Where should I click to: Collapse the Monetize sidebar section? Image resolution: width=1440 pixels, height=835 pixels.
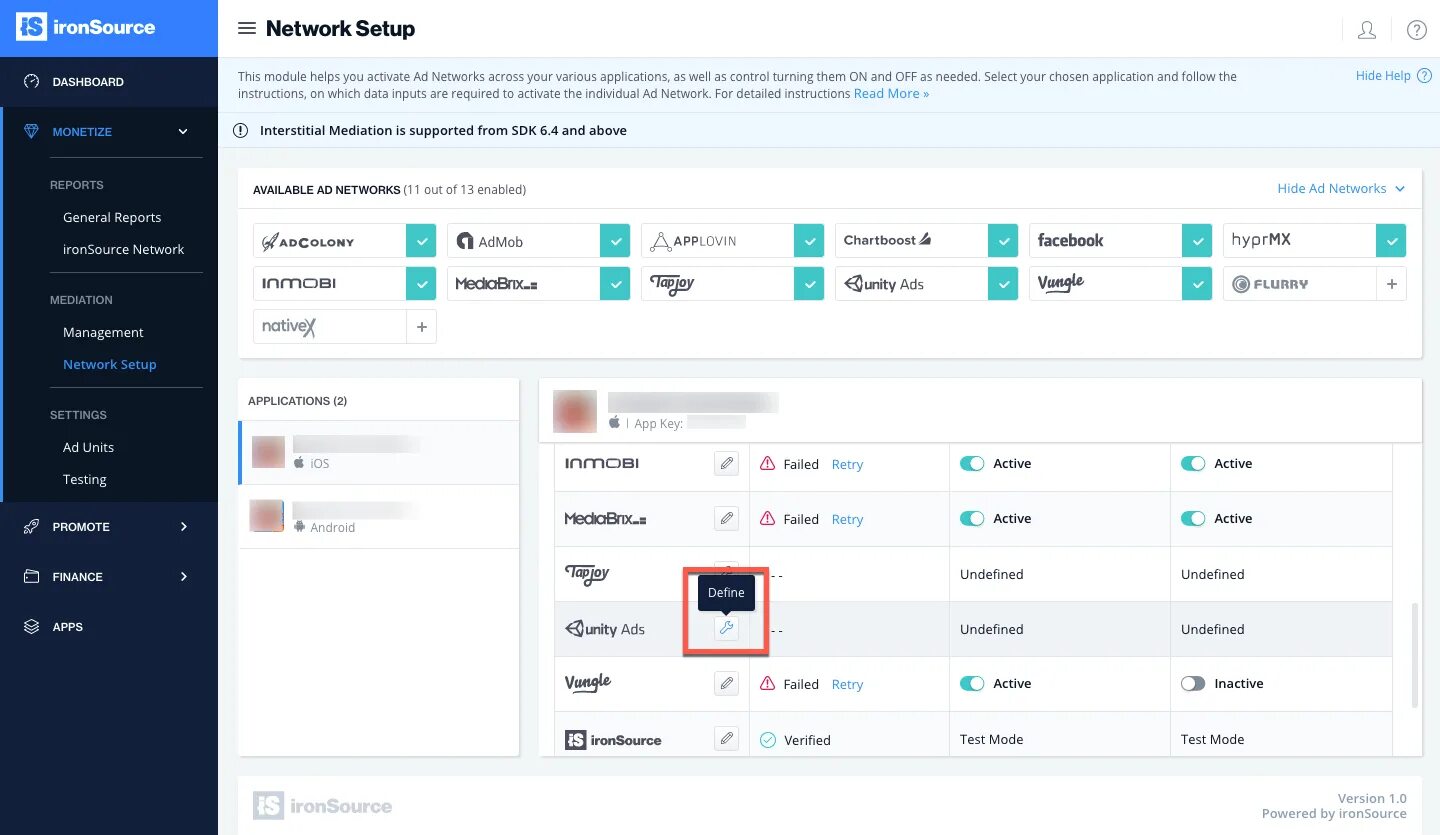point(183,132)
